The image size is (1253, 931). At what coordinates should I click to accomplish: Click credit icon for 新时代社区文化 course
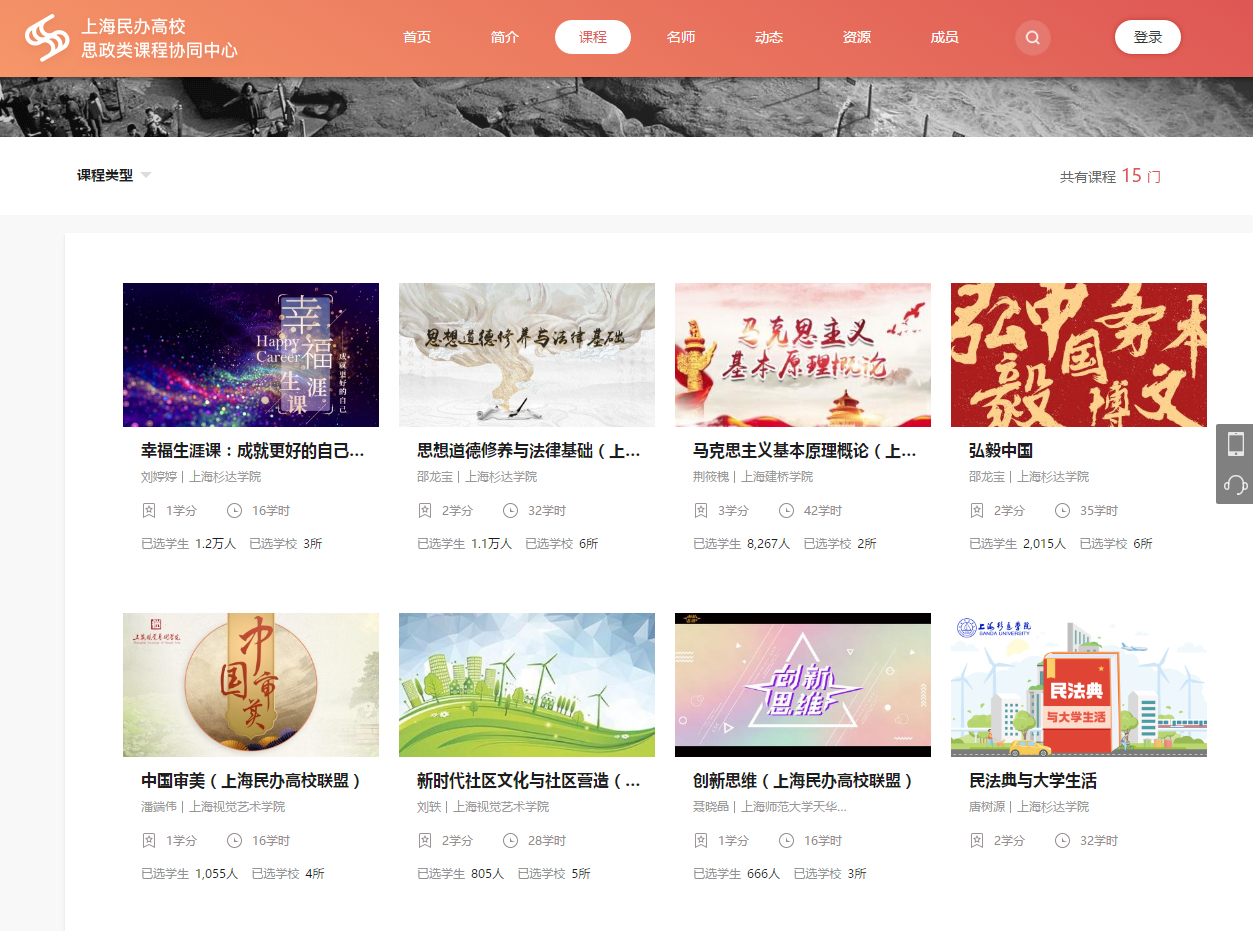tap(425, 841)
